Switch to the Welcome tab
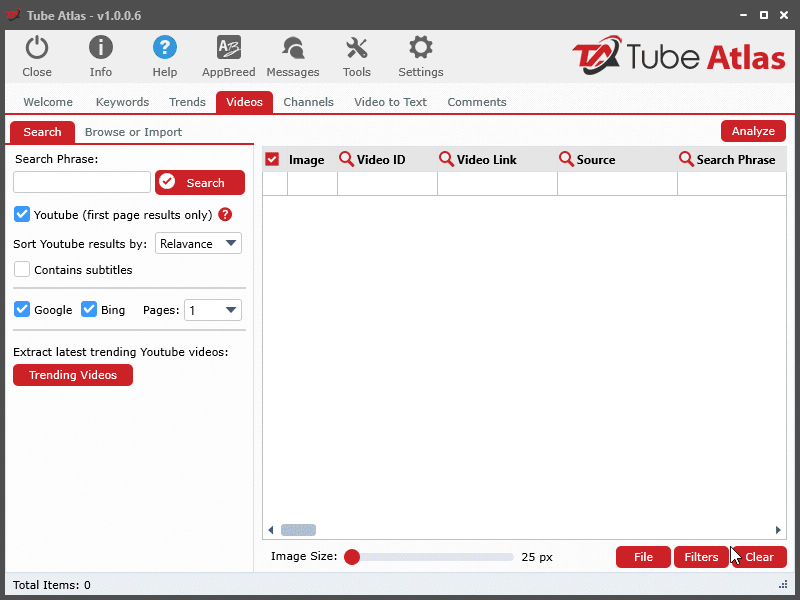The image size is (800, 600). point(48,102)
